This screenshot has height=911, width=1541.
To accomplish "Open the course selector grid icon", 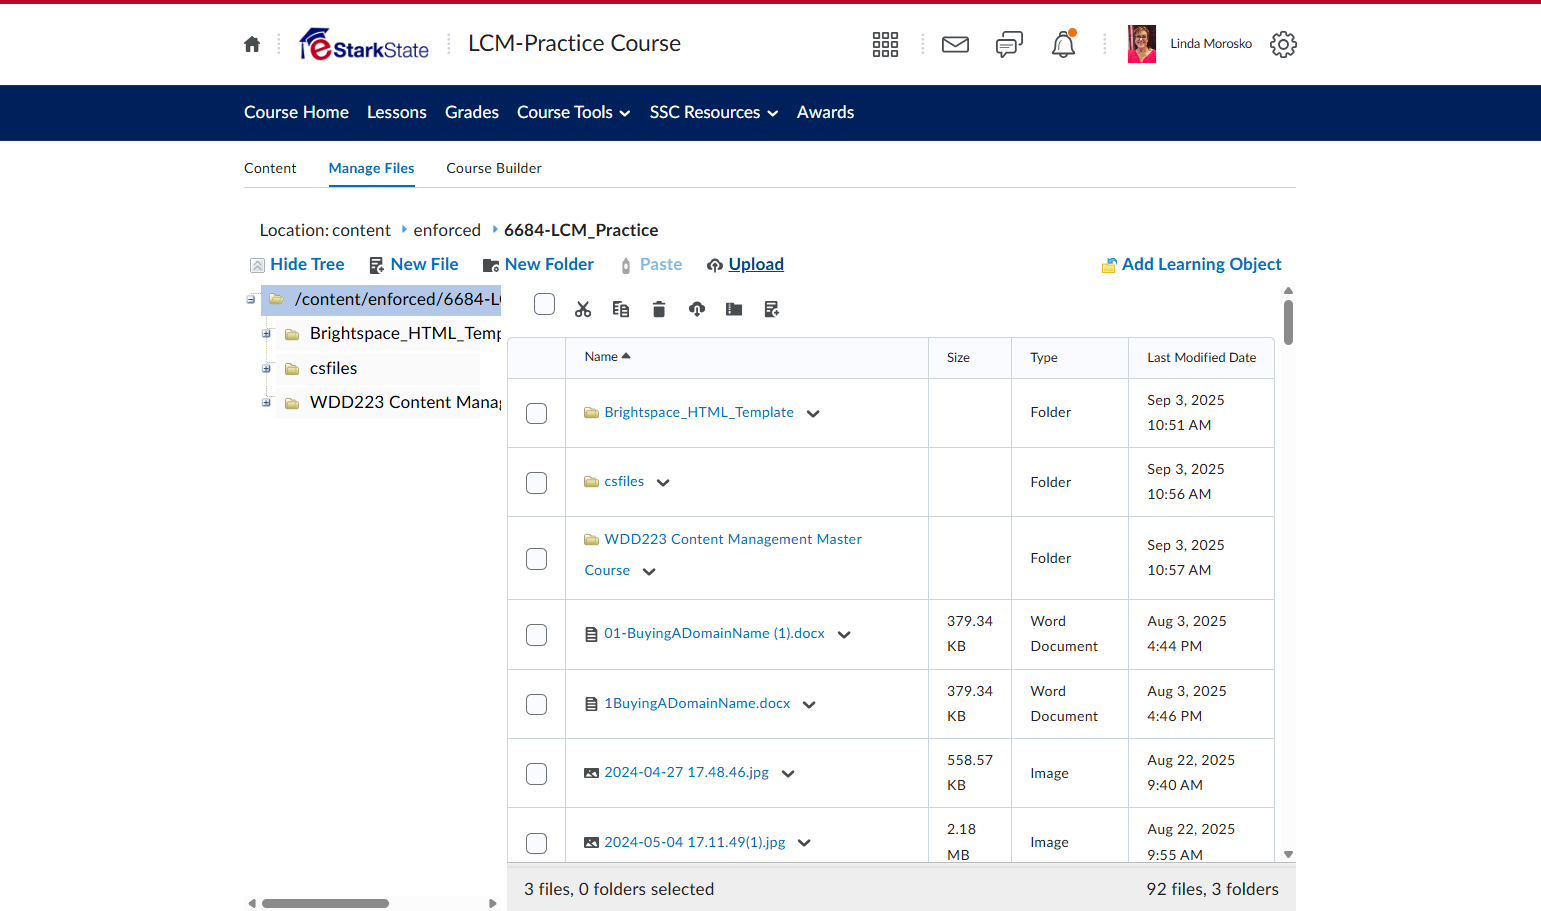I will [x=885, y=44].
